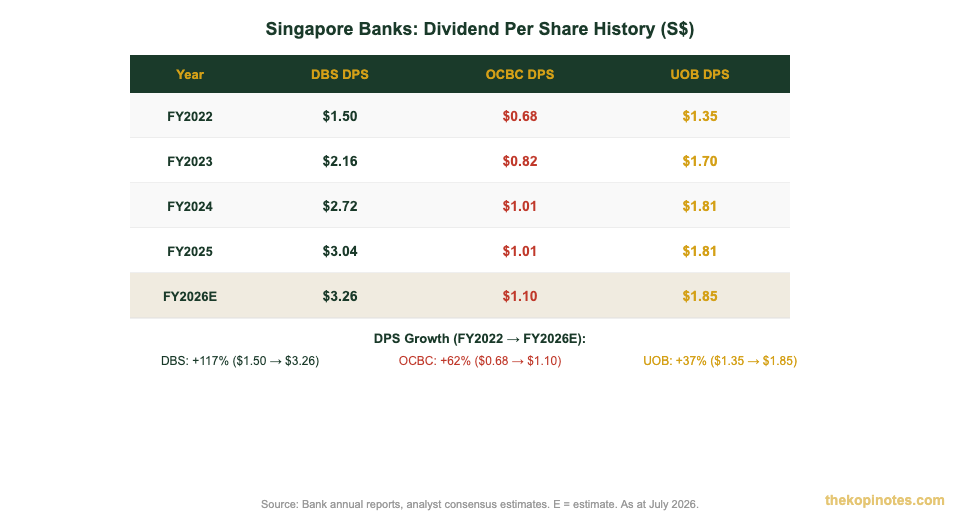The height and width of the screenshot is (520, 960).
Task: Select DBS value $3.26 for FY2026E
Action: 340,296
